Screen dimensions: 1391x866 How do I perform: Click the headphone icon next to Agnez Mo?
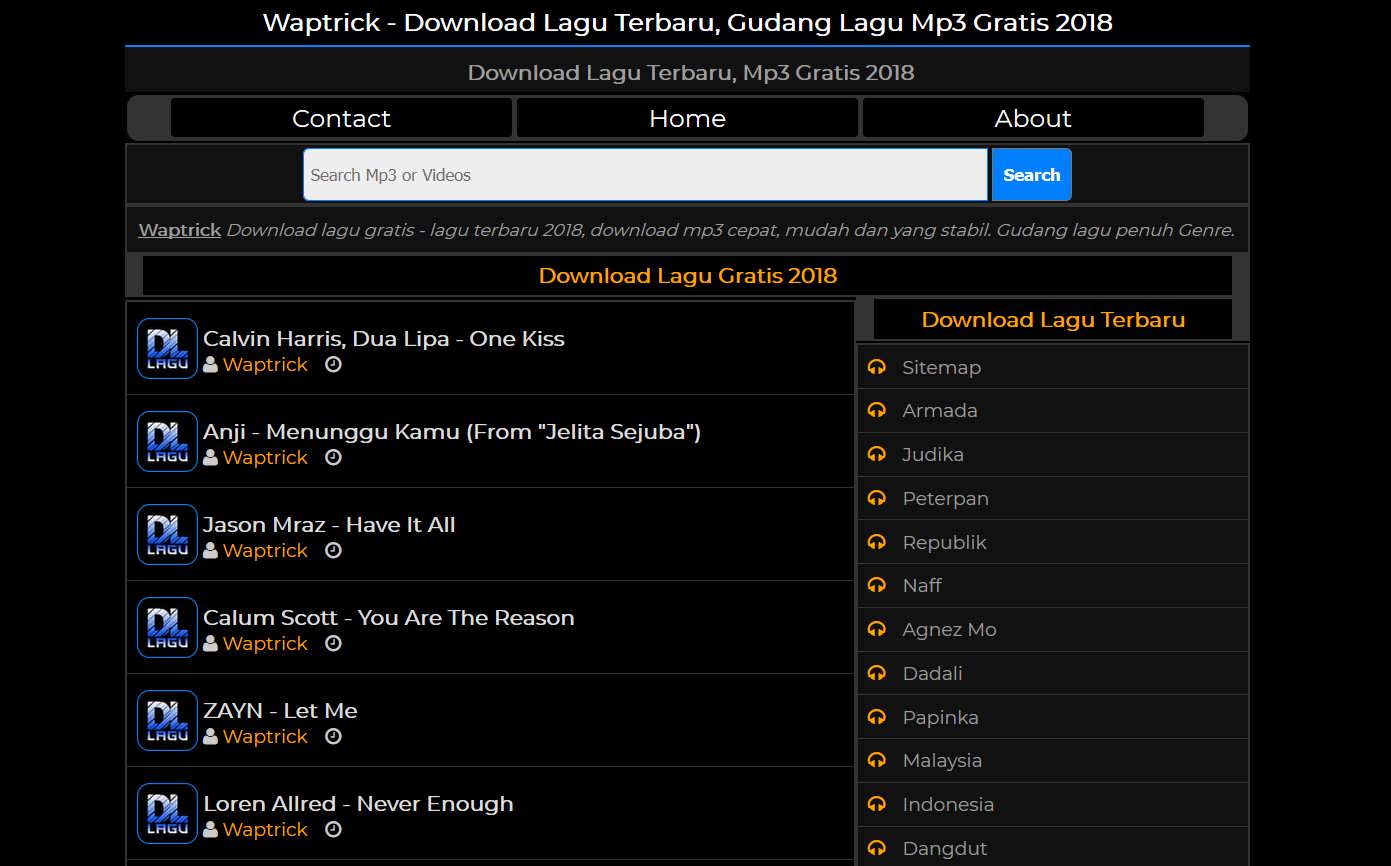pyautogui.click(x=877, y=629)
